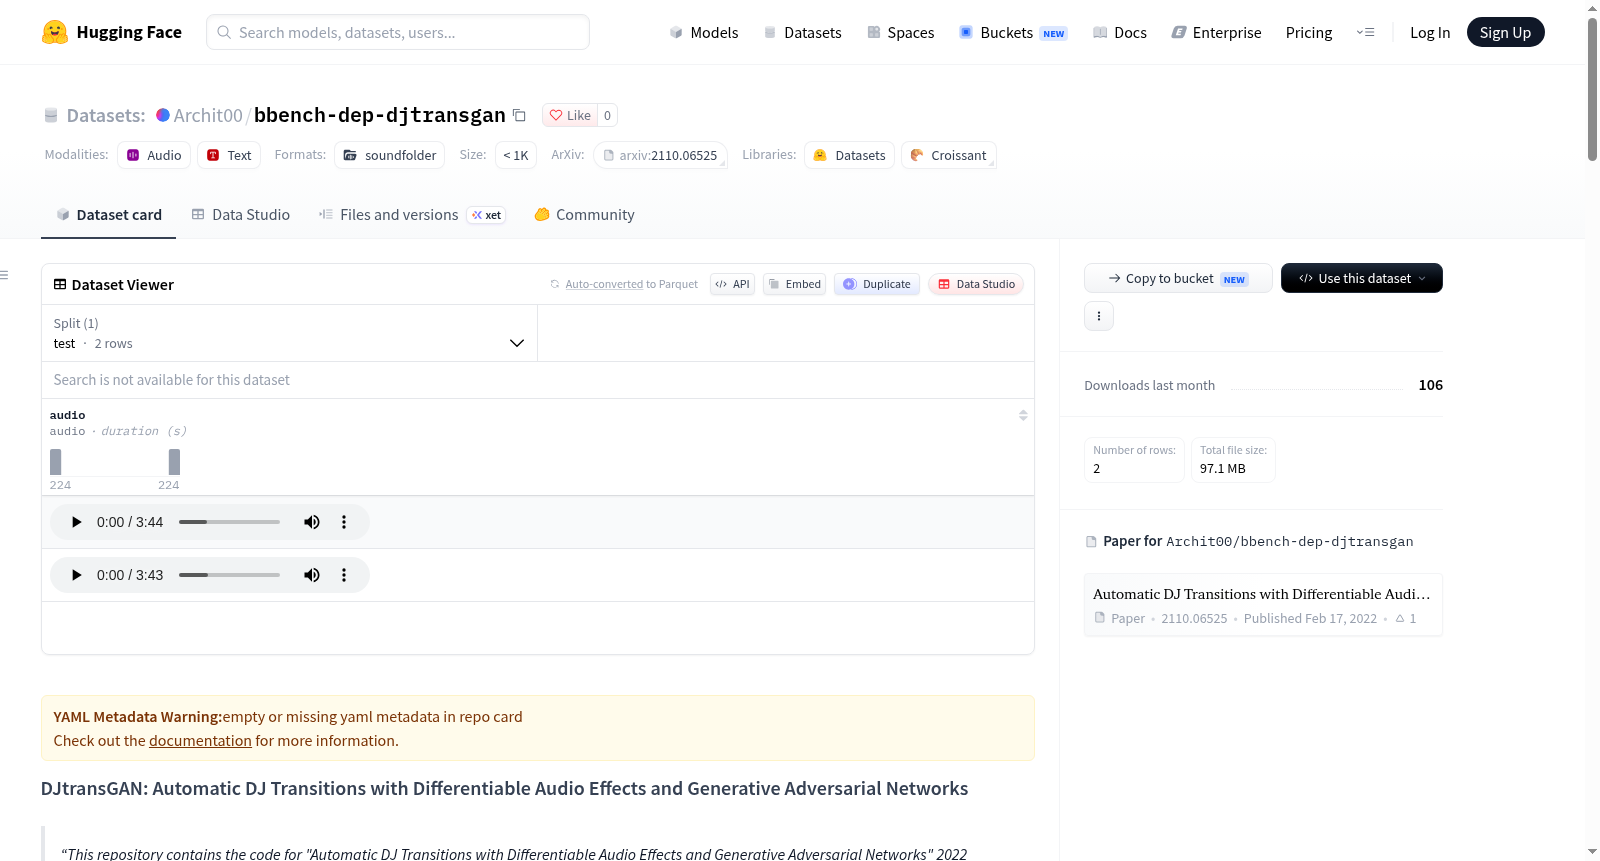Mute the 3:43 audio clip

click(x=312, y=575)
